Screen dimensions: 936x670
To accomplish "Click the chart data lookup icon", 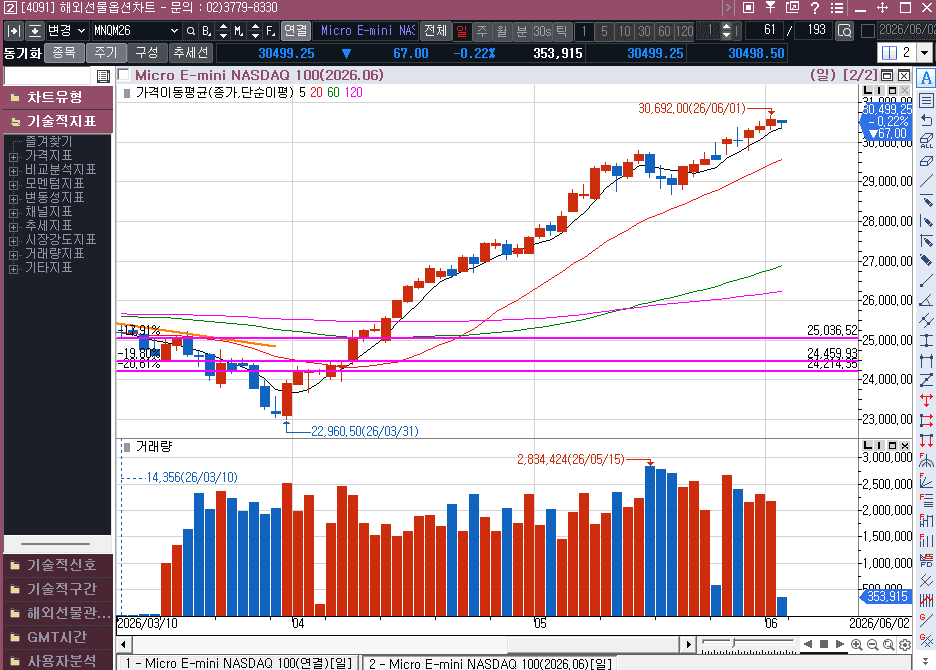I will 845,30.
